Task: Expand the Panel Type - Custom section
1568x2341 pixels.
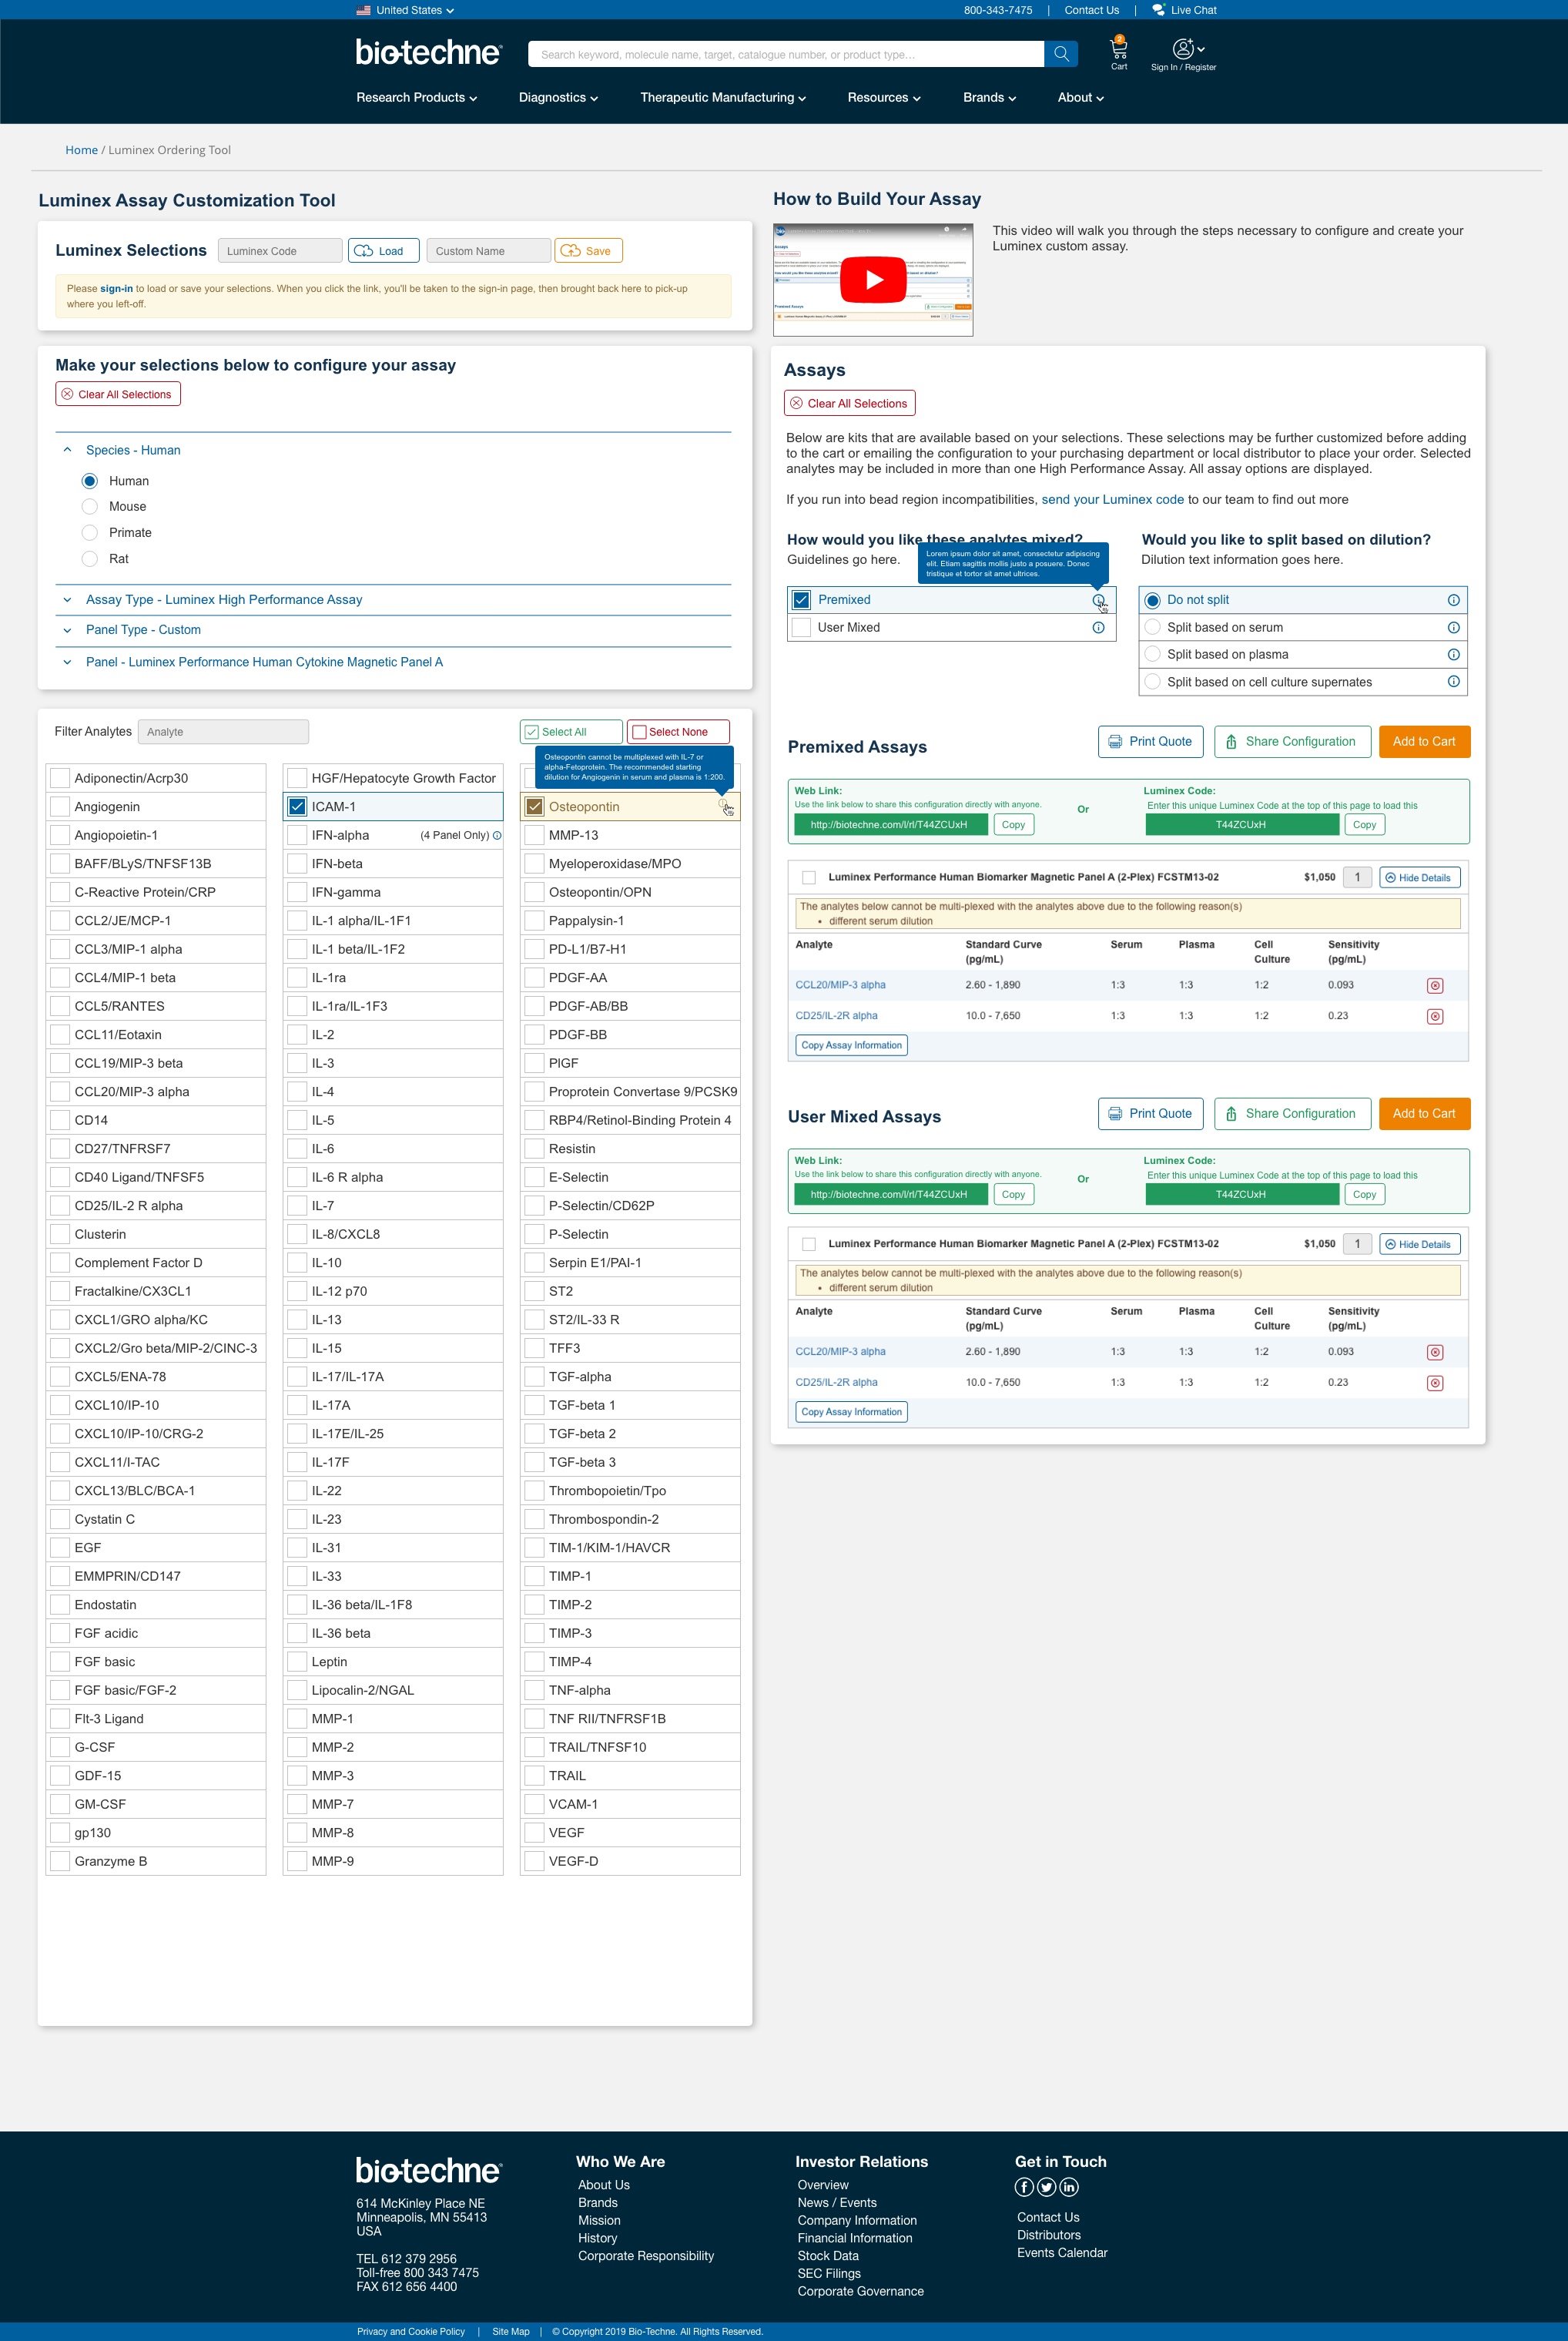Action: [x=68, y=630]
